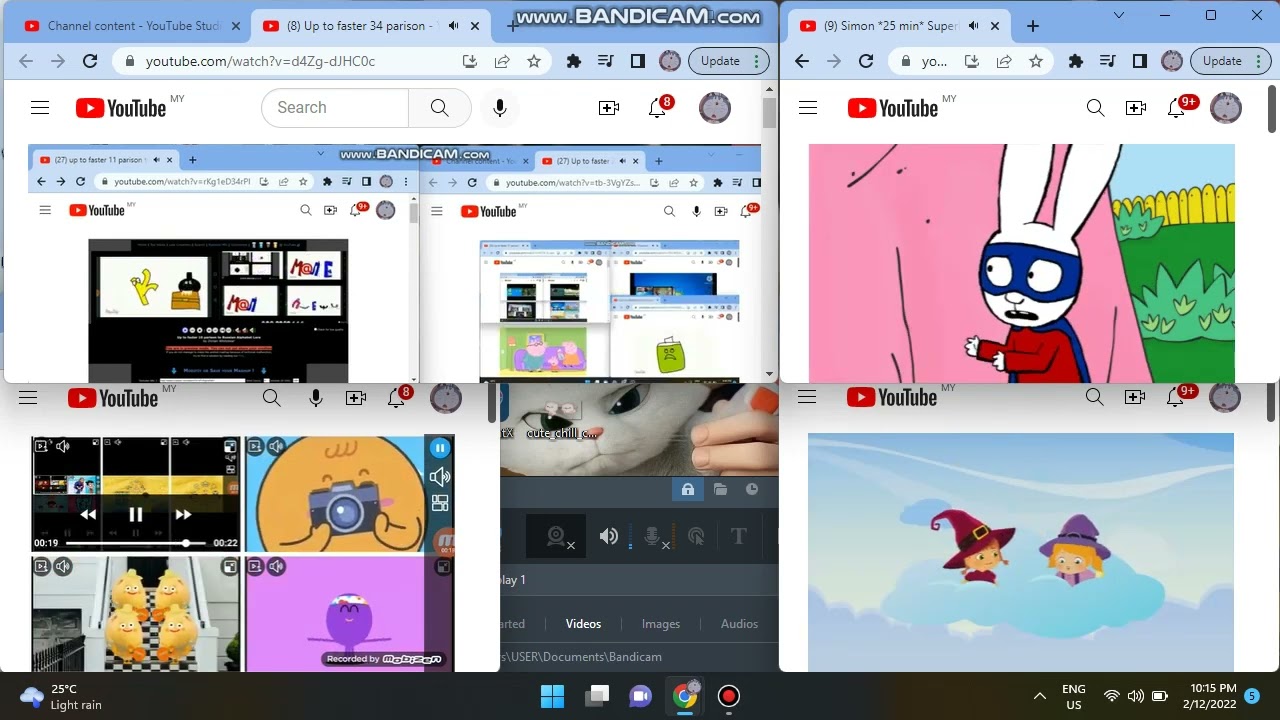Image resolution: width=1280 pixels, height=720 pixels.
Task: Open media controls icon in left Chrome toolbar
Action: click(606, 61)
